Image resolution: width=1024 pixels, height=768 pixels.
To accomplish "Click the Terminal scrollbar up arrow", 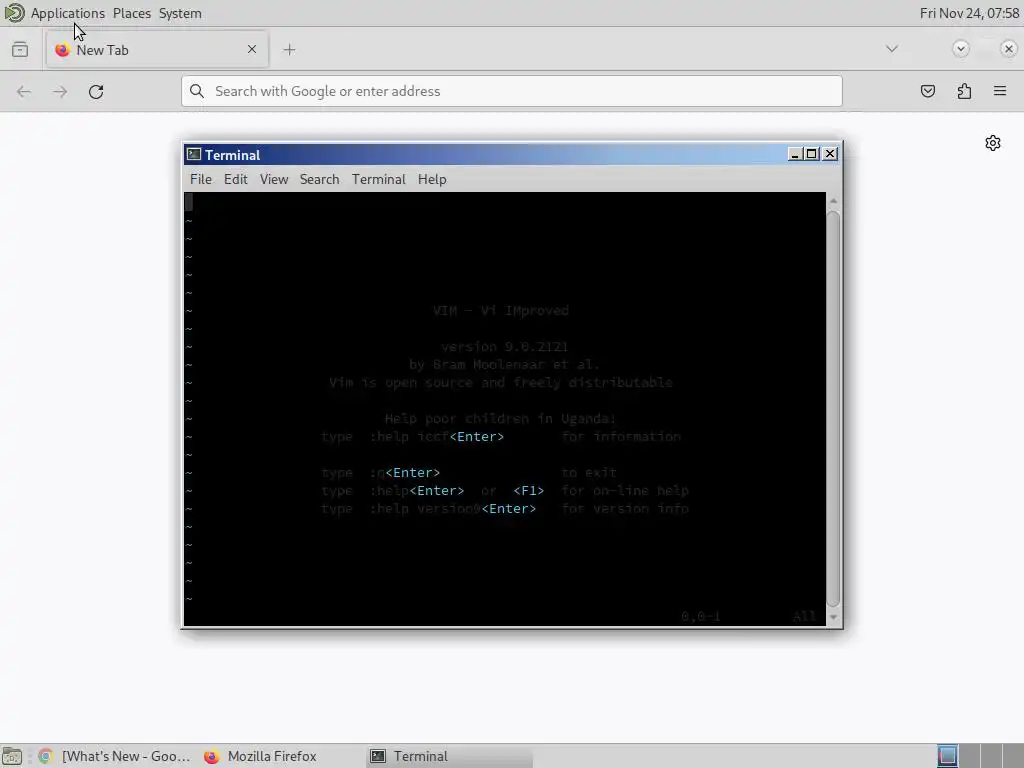I will [833, 201].
